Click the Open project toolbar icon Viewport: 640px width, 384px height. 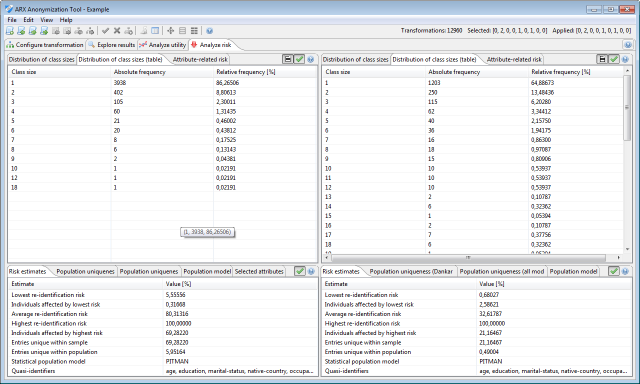pos(21,31)
